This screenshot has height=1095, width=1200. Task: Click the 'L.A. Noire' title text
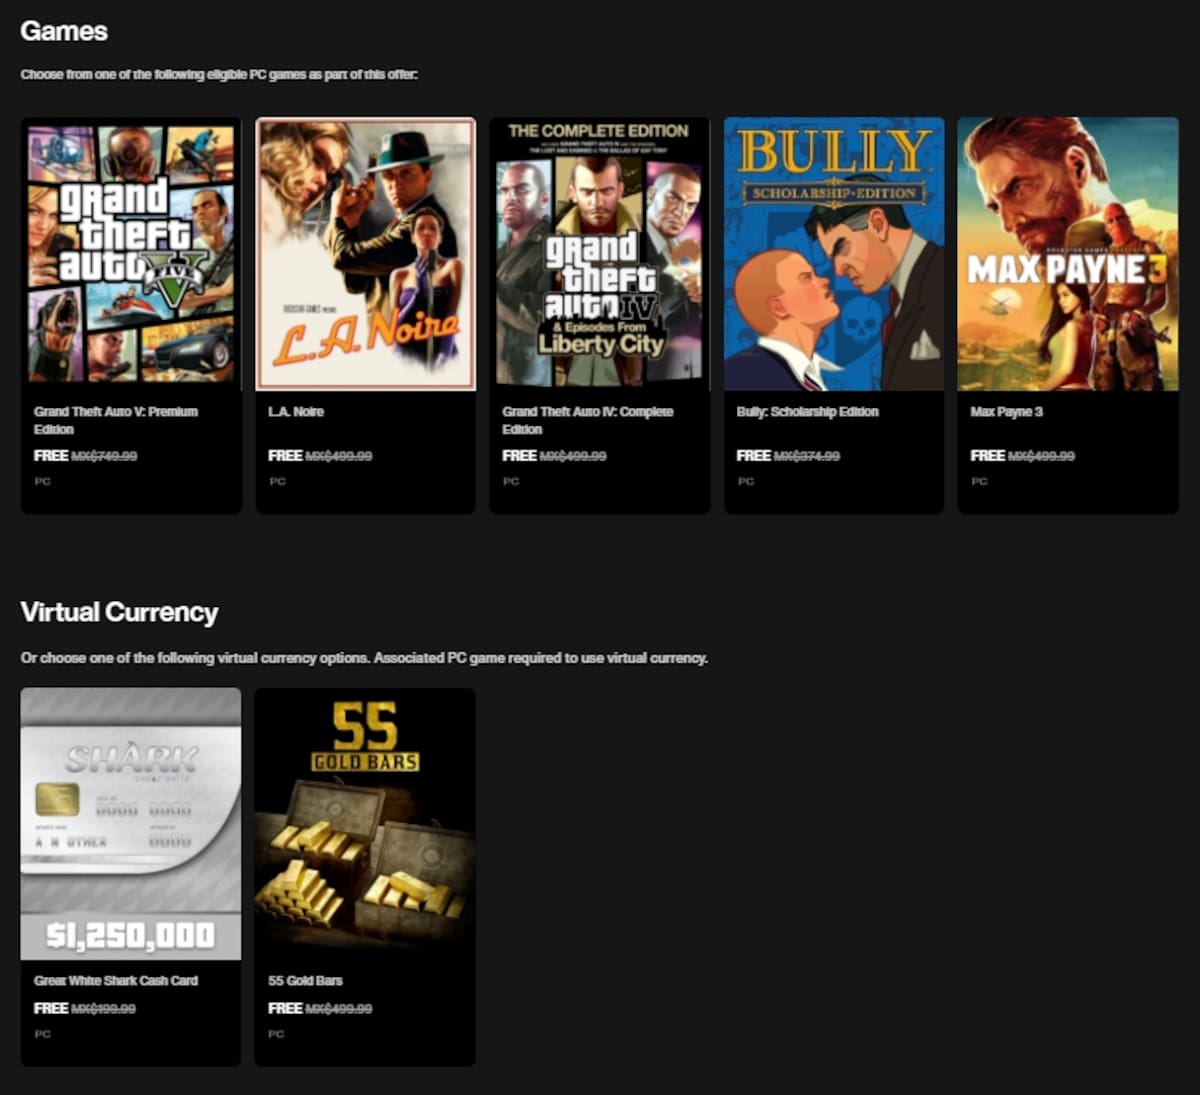296,411
